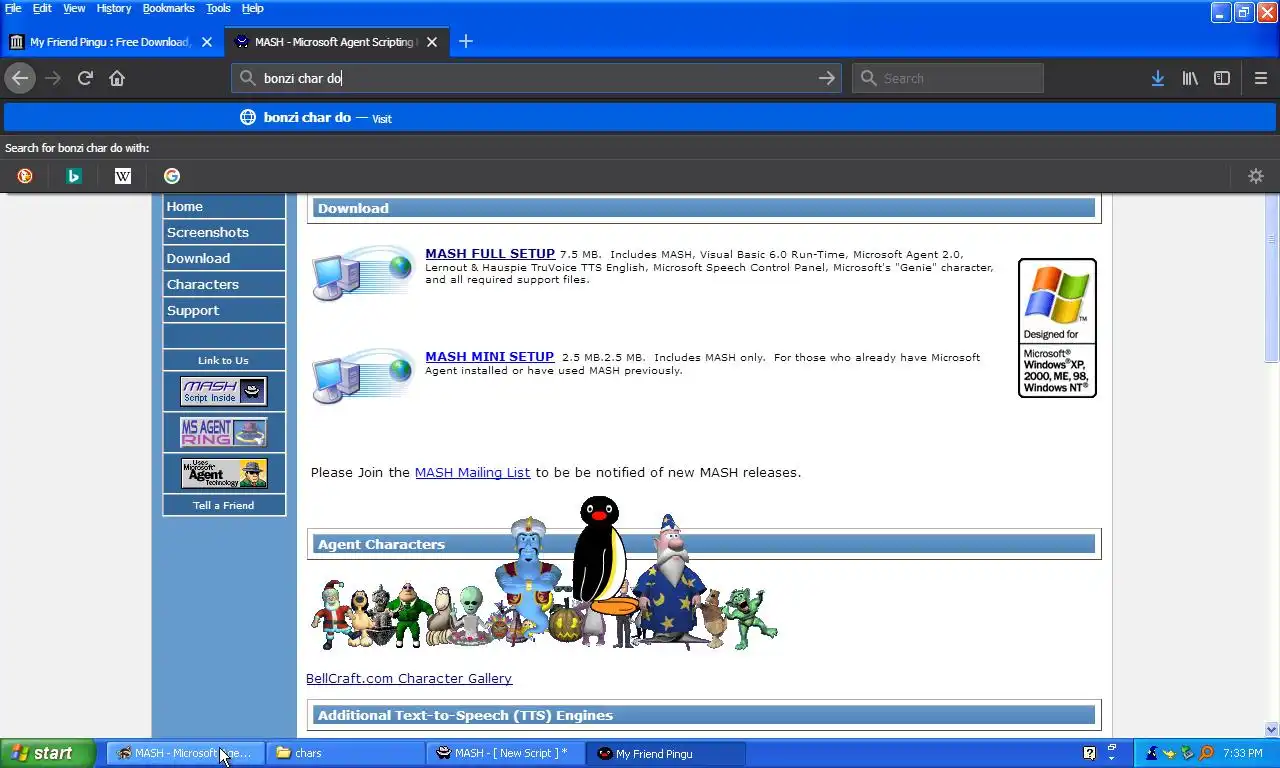Open Characters in site sidebar
Viewport: 1280px width, 768px height.
coord(224,284)
